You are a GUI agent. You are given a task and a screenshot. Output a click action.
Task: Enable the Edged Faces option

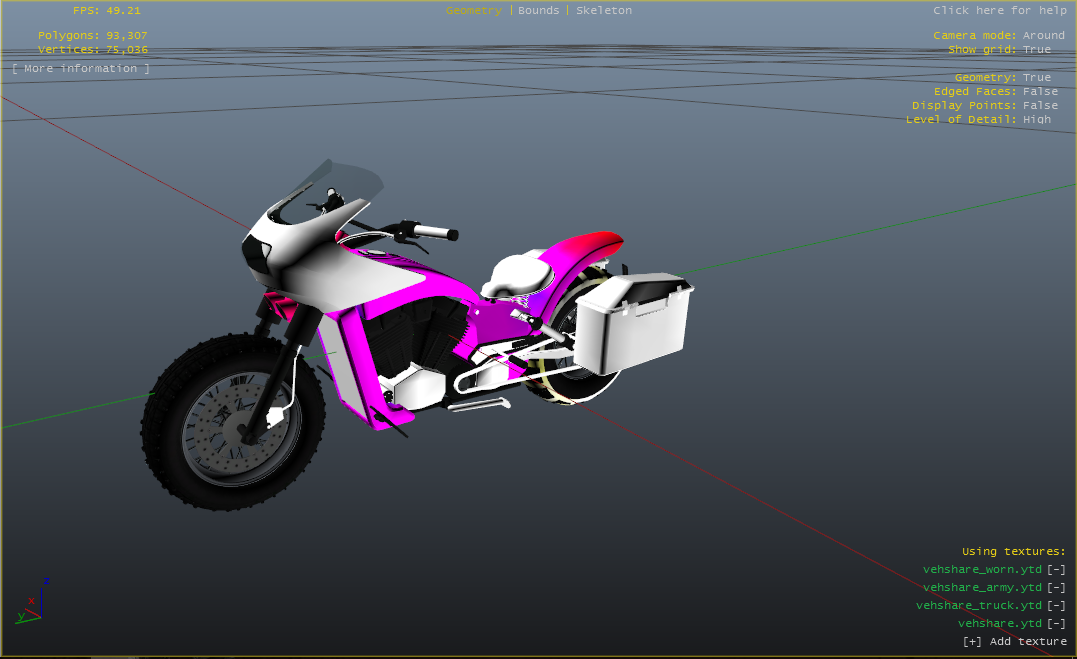tap(1040, 91)
